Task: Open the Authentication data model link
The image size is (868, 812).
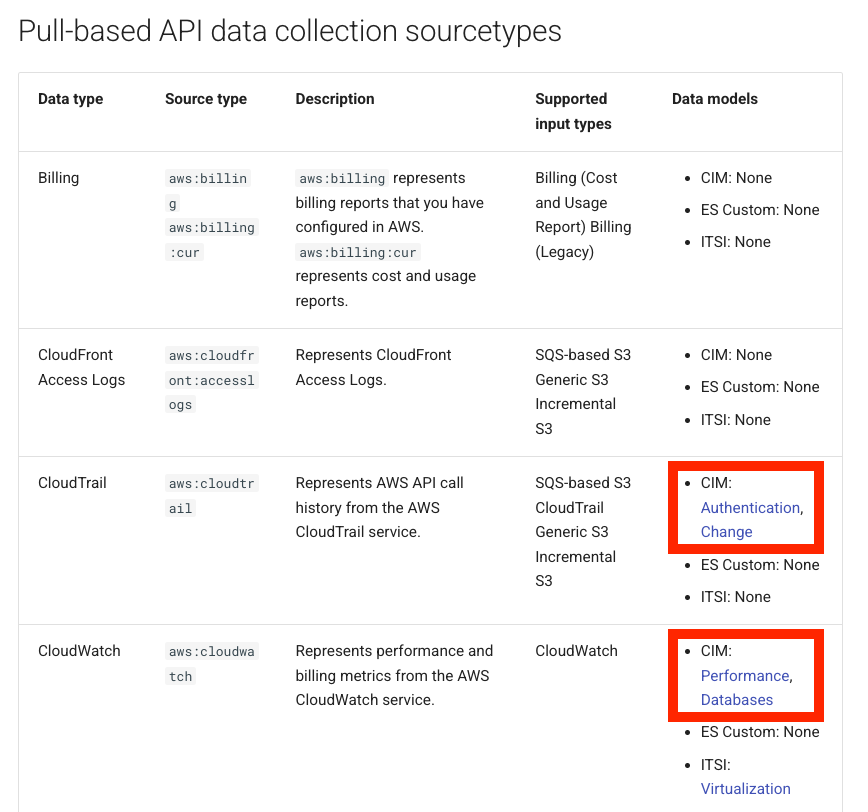Action: click(750, 508)
